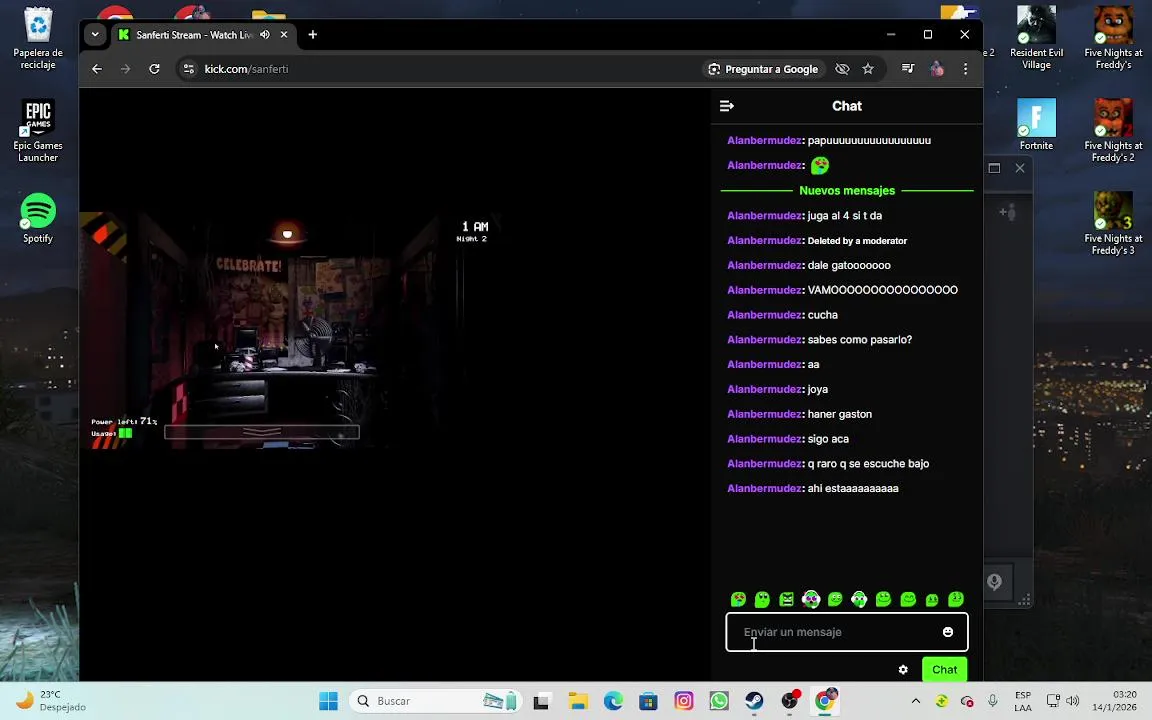Screen dimensions: 1152x720
Task: Open the tab search dropdown arrow
Action: coord(95,34)
